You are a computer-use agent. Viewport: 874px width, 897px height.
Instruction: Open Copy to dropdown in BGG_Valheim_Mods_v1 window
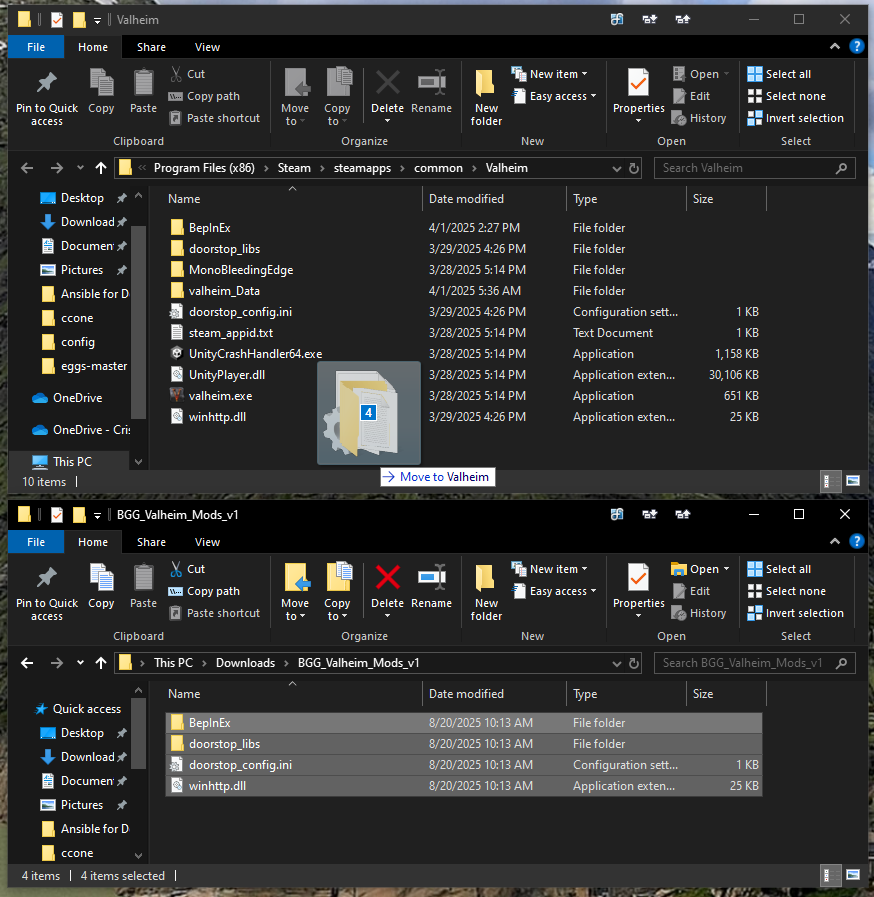(x=337, y=609)
